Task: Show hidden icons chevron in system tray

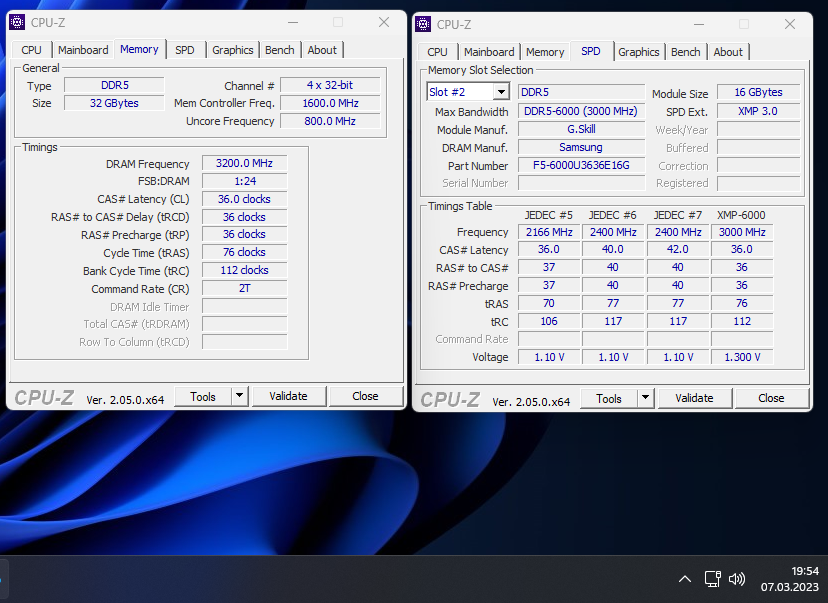Action: pyautogui.click(x=684, y=579)
